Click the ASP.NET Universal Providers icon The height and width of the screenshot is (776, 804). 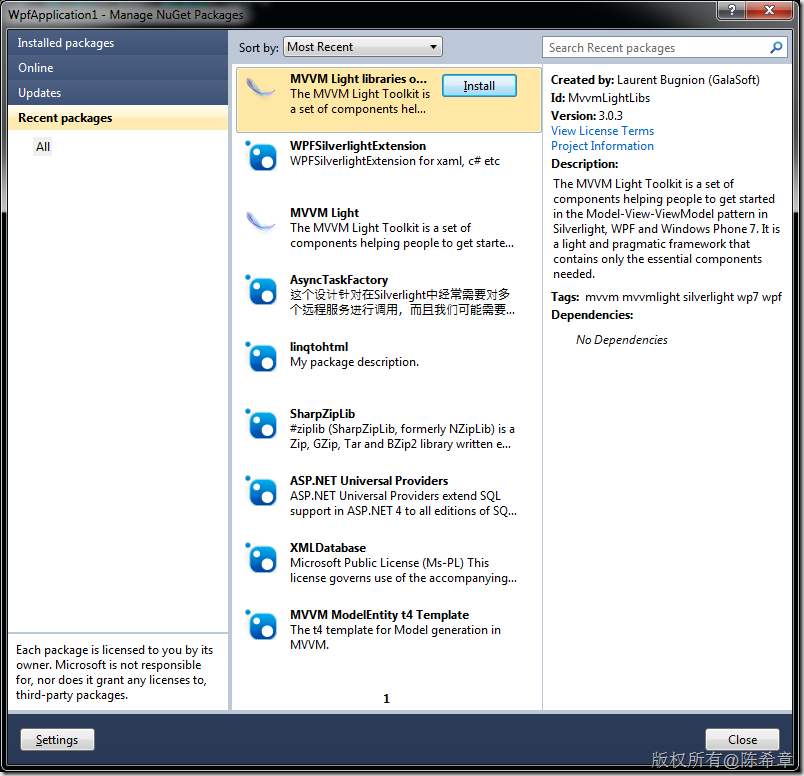pyautogui.click(x=262, y=491)
